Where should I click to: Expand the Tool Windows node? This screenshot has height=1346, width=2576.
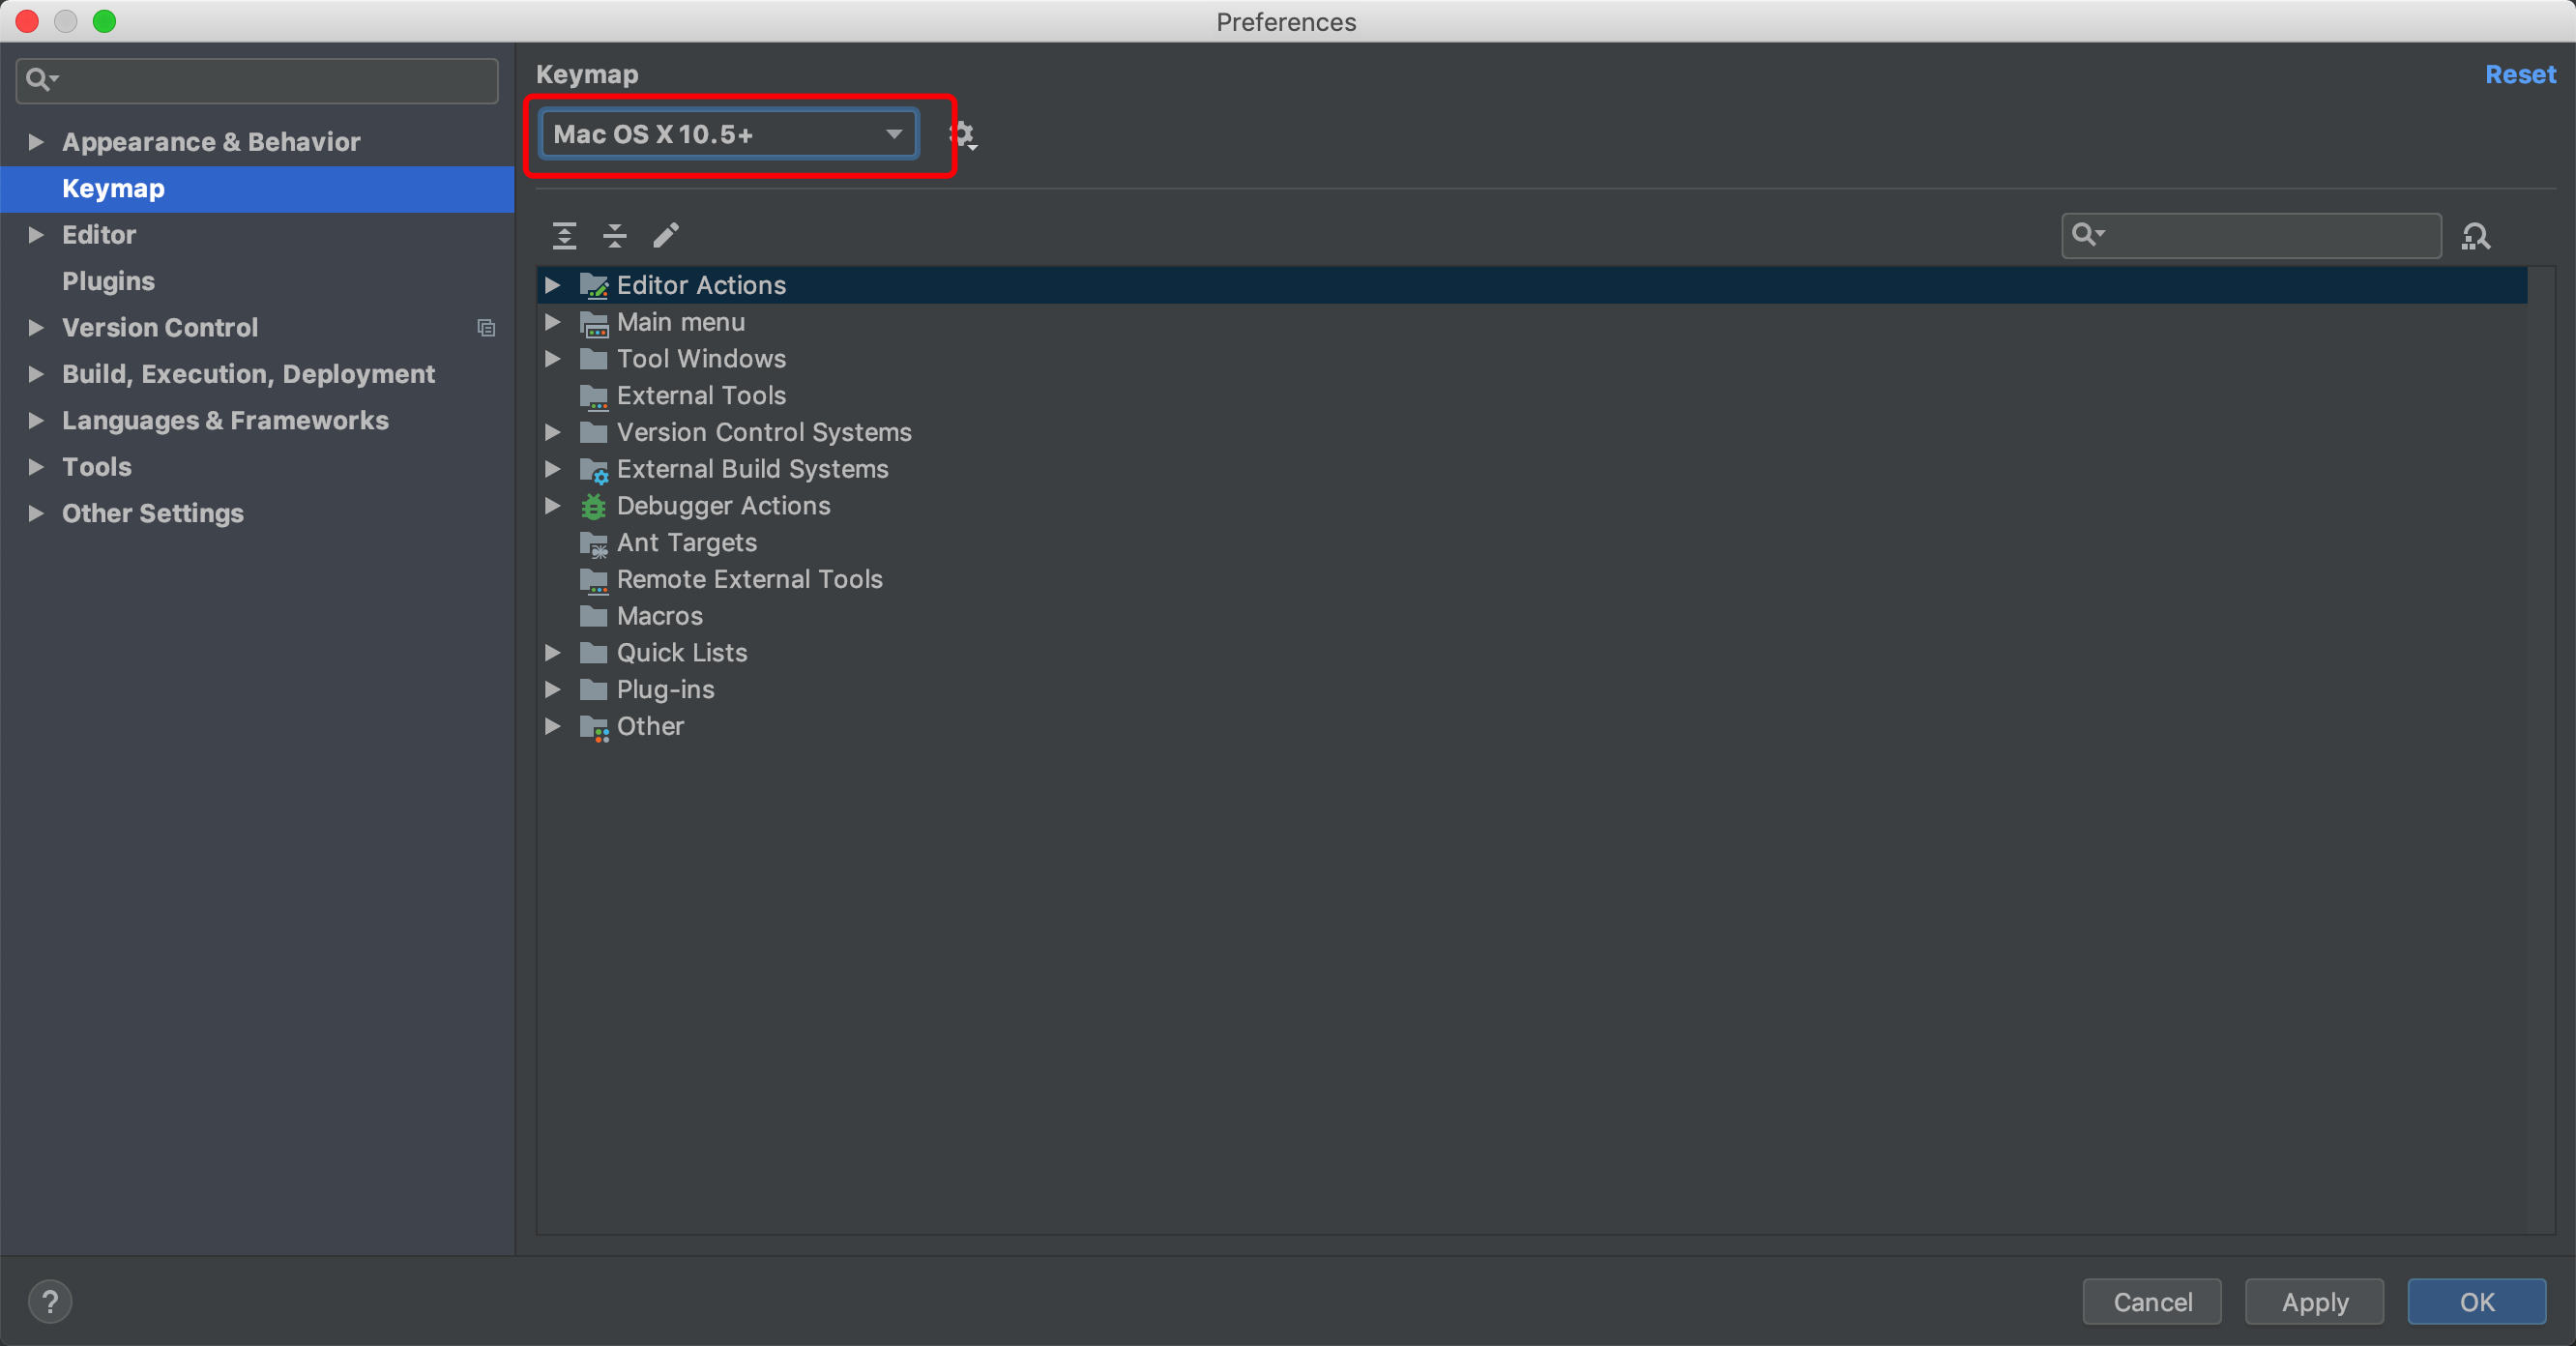(x=553, y=359)
